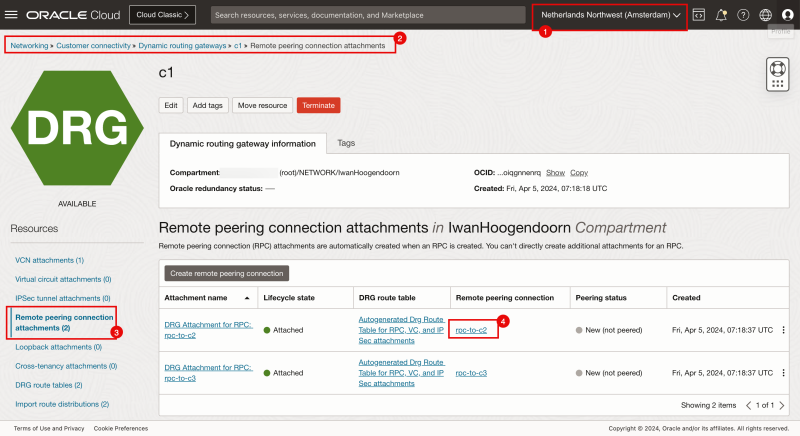This screenshot has height=436, width=800.
Task: Open the language globe icon
Action: coord(766,15)
